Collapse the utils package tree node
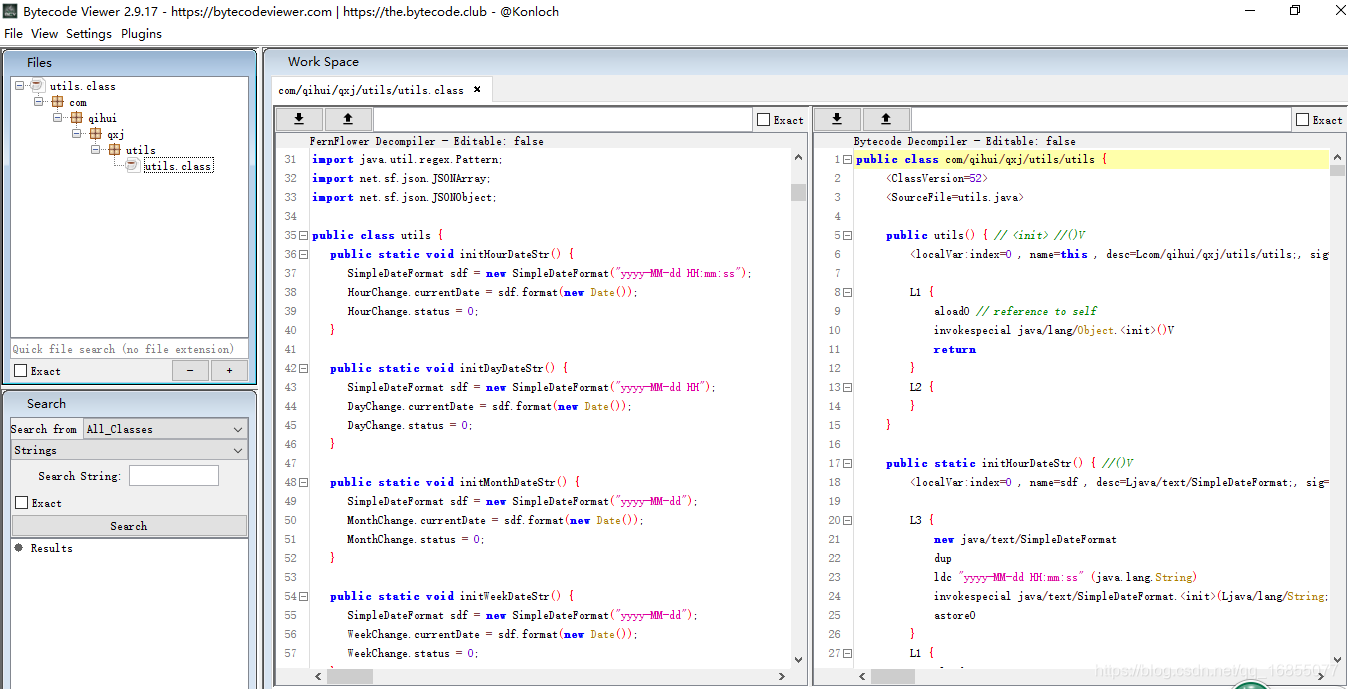The width and height of the screenshot is (1348, 689). point(96,150)
